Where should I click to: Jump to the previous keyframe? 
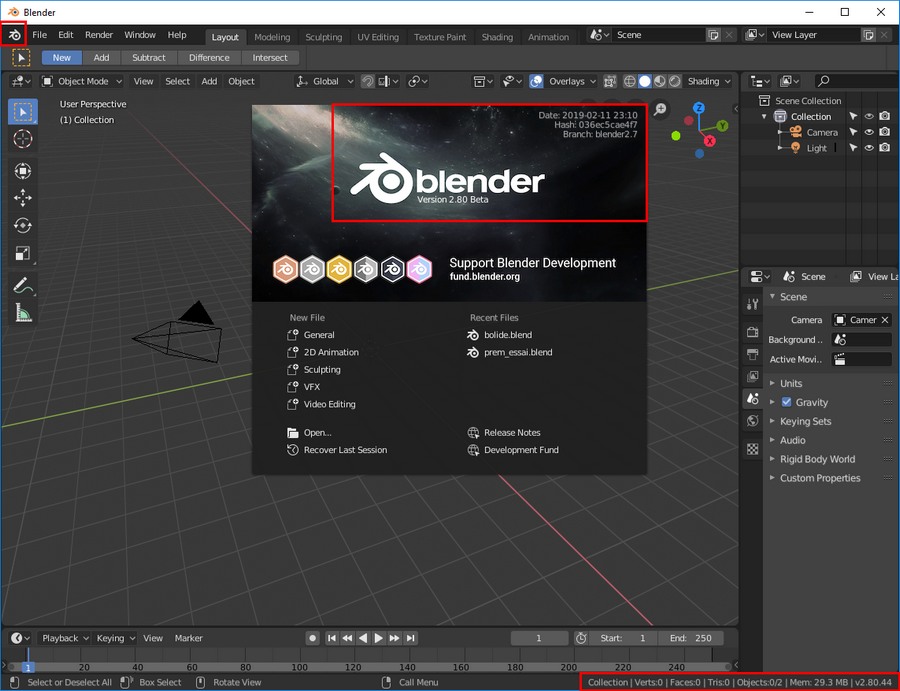click(347, 638)
